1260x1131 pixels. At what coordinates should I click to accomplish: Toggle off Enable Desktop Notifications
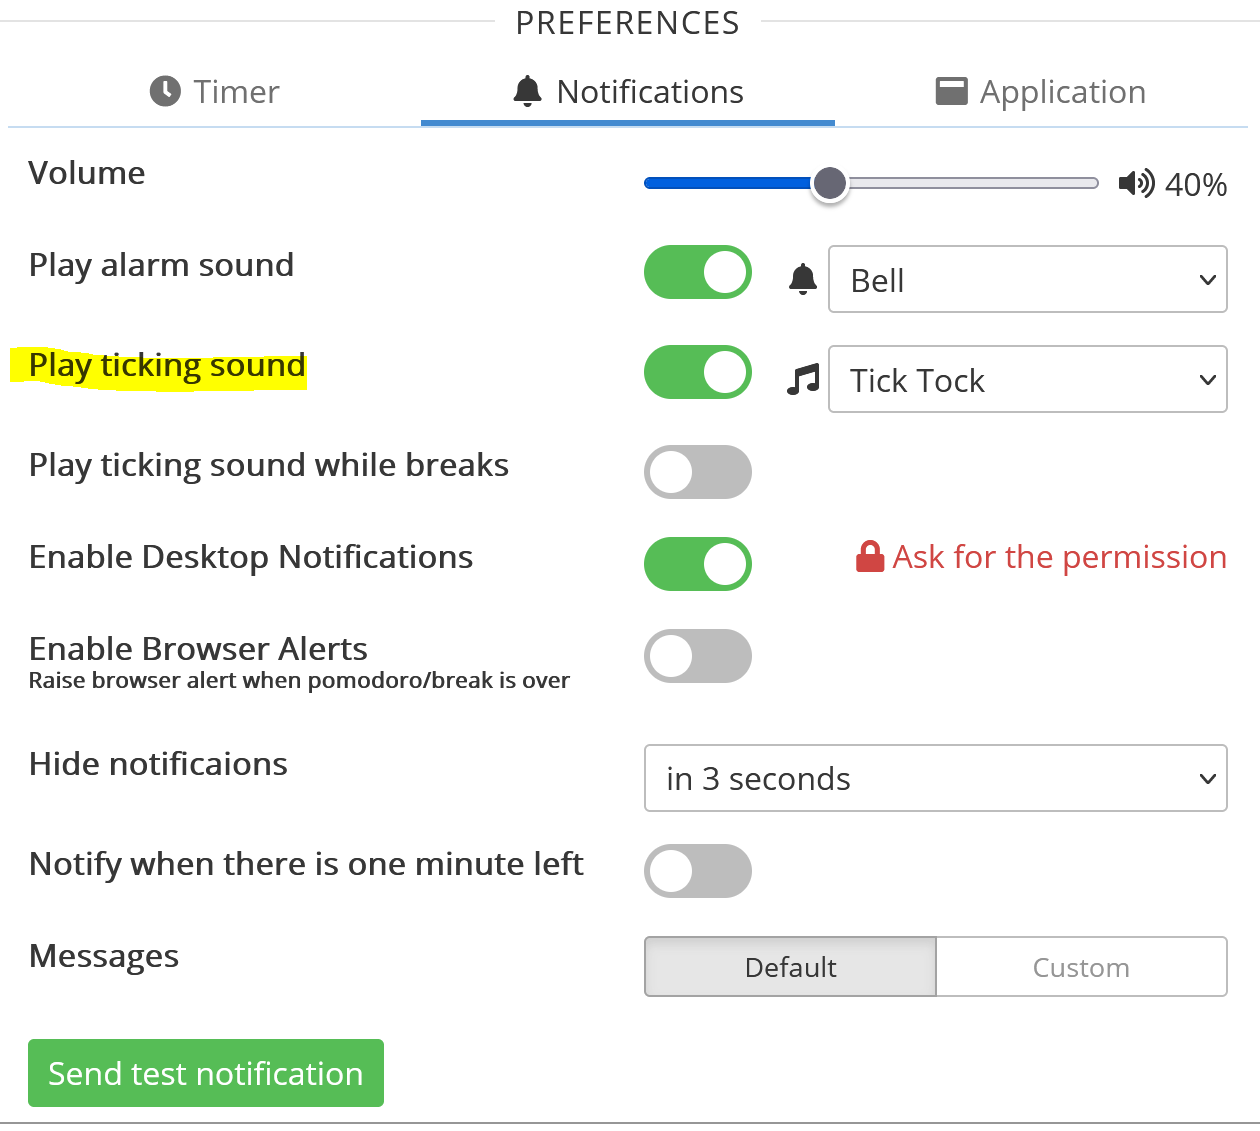[698, 564]
